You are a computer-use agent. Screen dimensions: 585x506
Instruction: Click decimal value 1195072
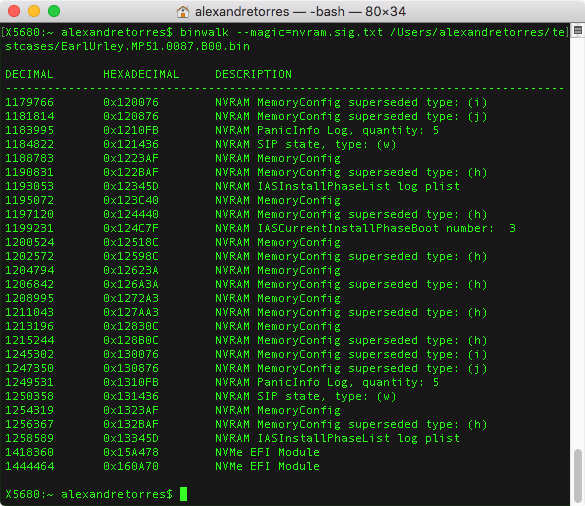(29, 200)
